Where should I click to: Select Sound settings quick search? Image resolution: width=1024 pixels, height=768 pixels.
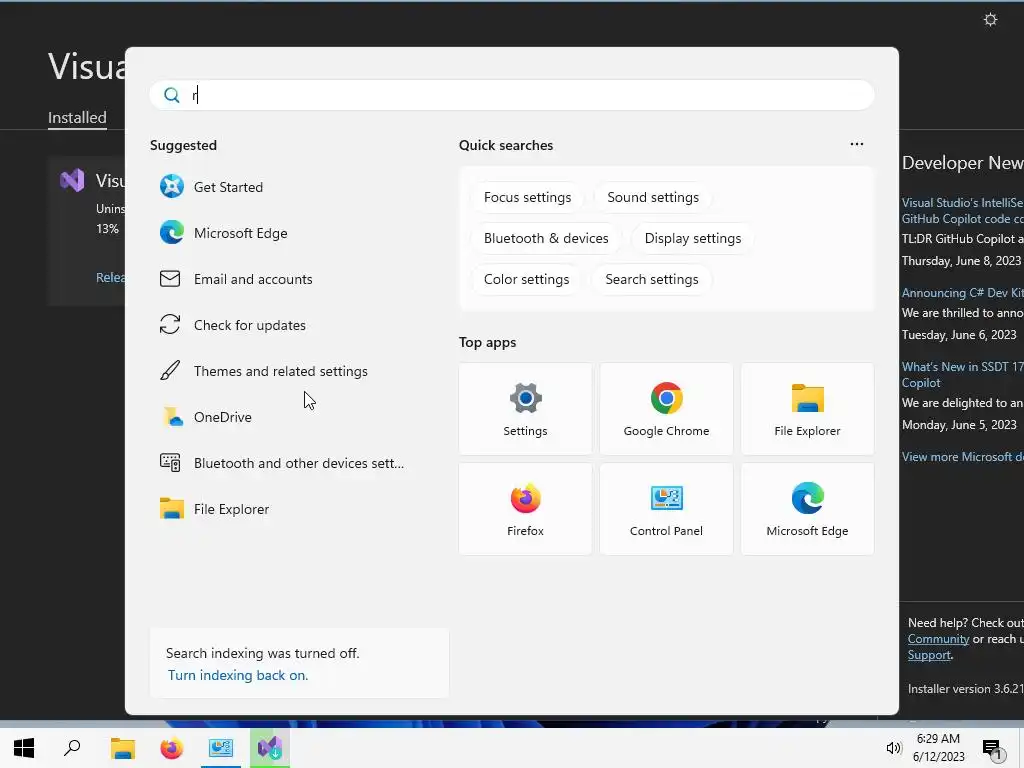653,197
